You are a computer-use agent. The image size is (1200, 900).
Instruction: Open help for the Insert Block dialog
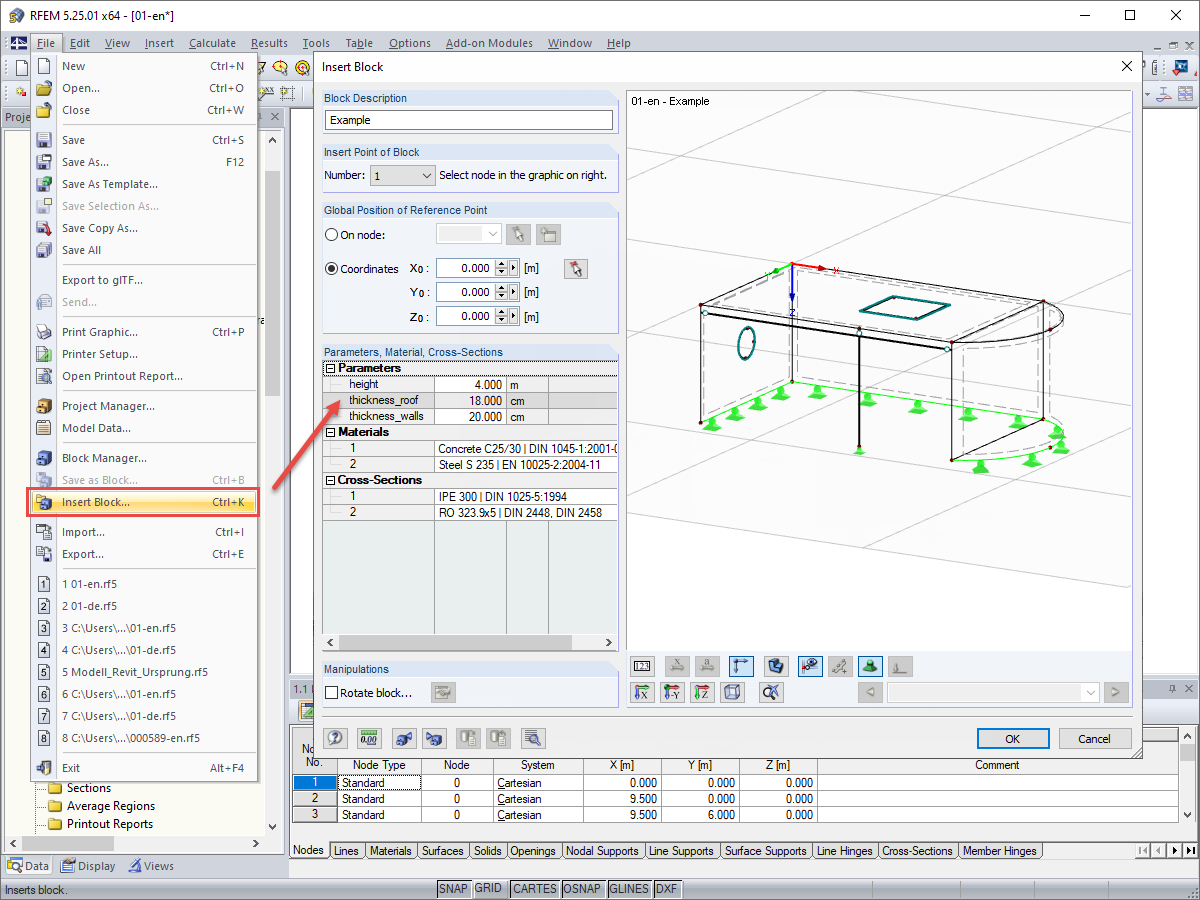(x=334, y=738)
